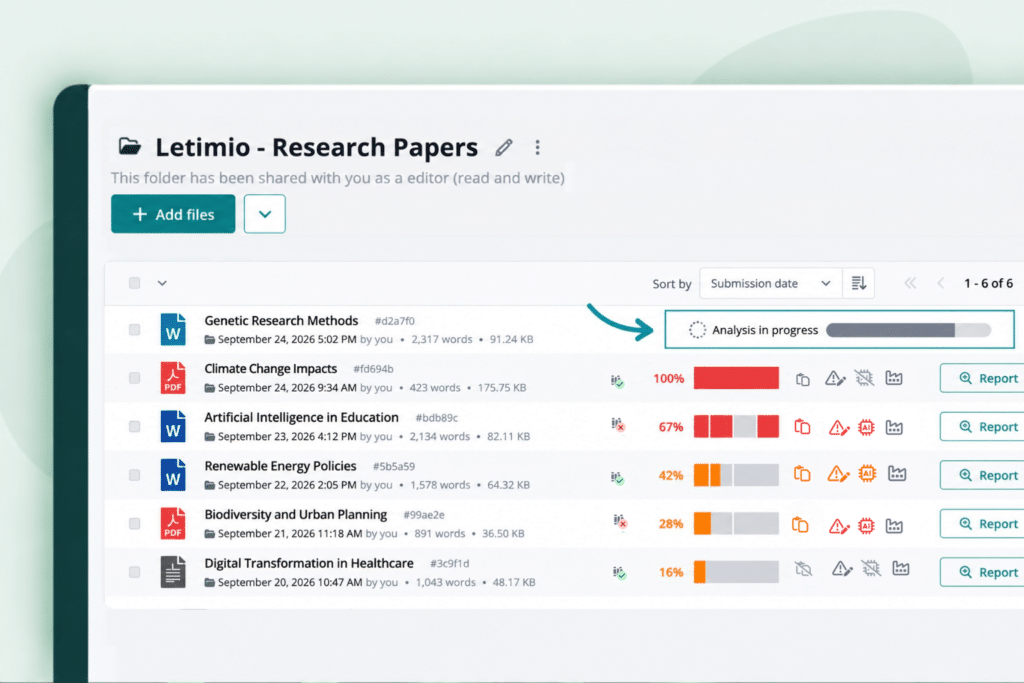Click the 42% orange similarity bar
This screenshot has width=1024, height=683.
(x=736, y=475)
